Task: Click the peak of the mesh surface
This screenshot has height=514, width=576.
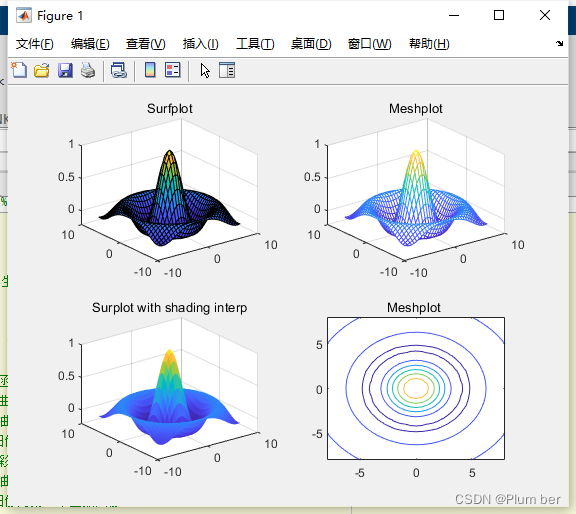Action: [x=416, y=152]
